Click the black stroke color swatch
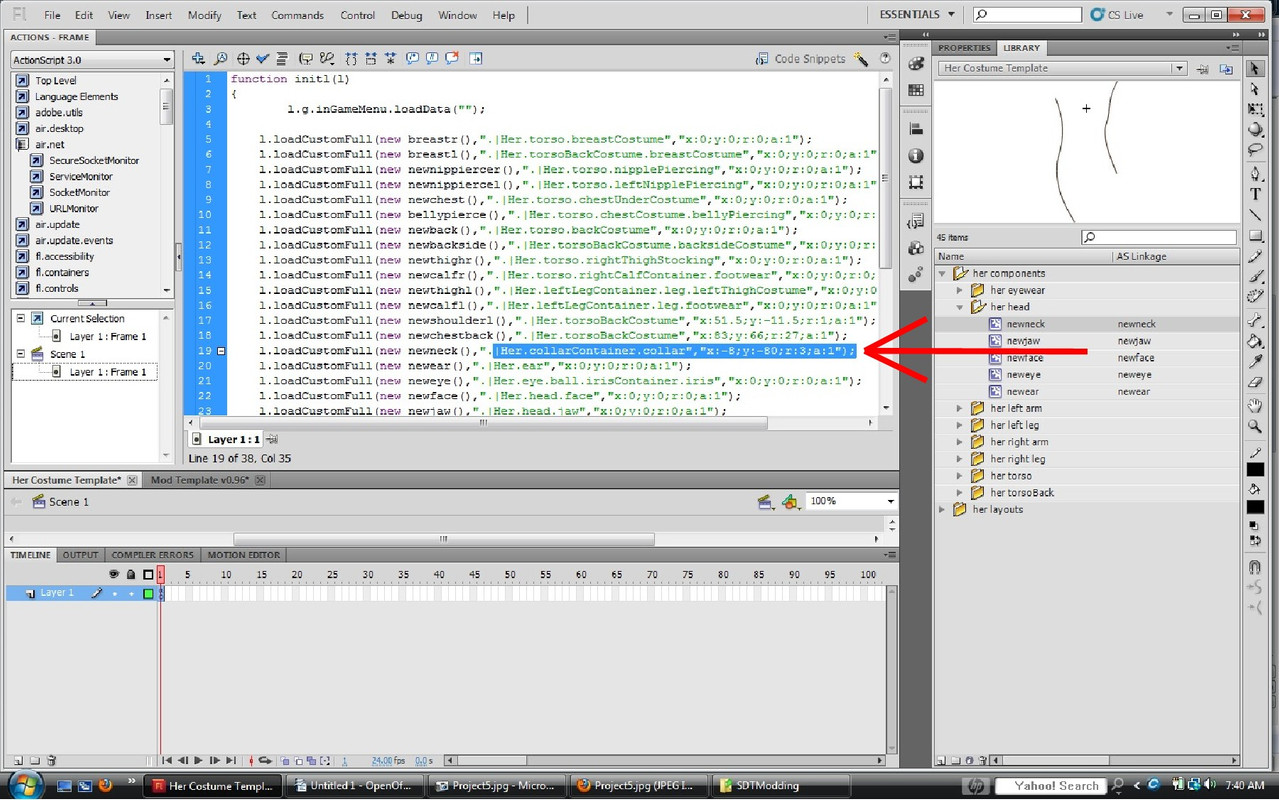Screen dimensions: 1279x800 [1255, 469]
